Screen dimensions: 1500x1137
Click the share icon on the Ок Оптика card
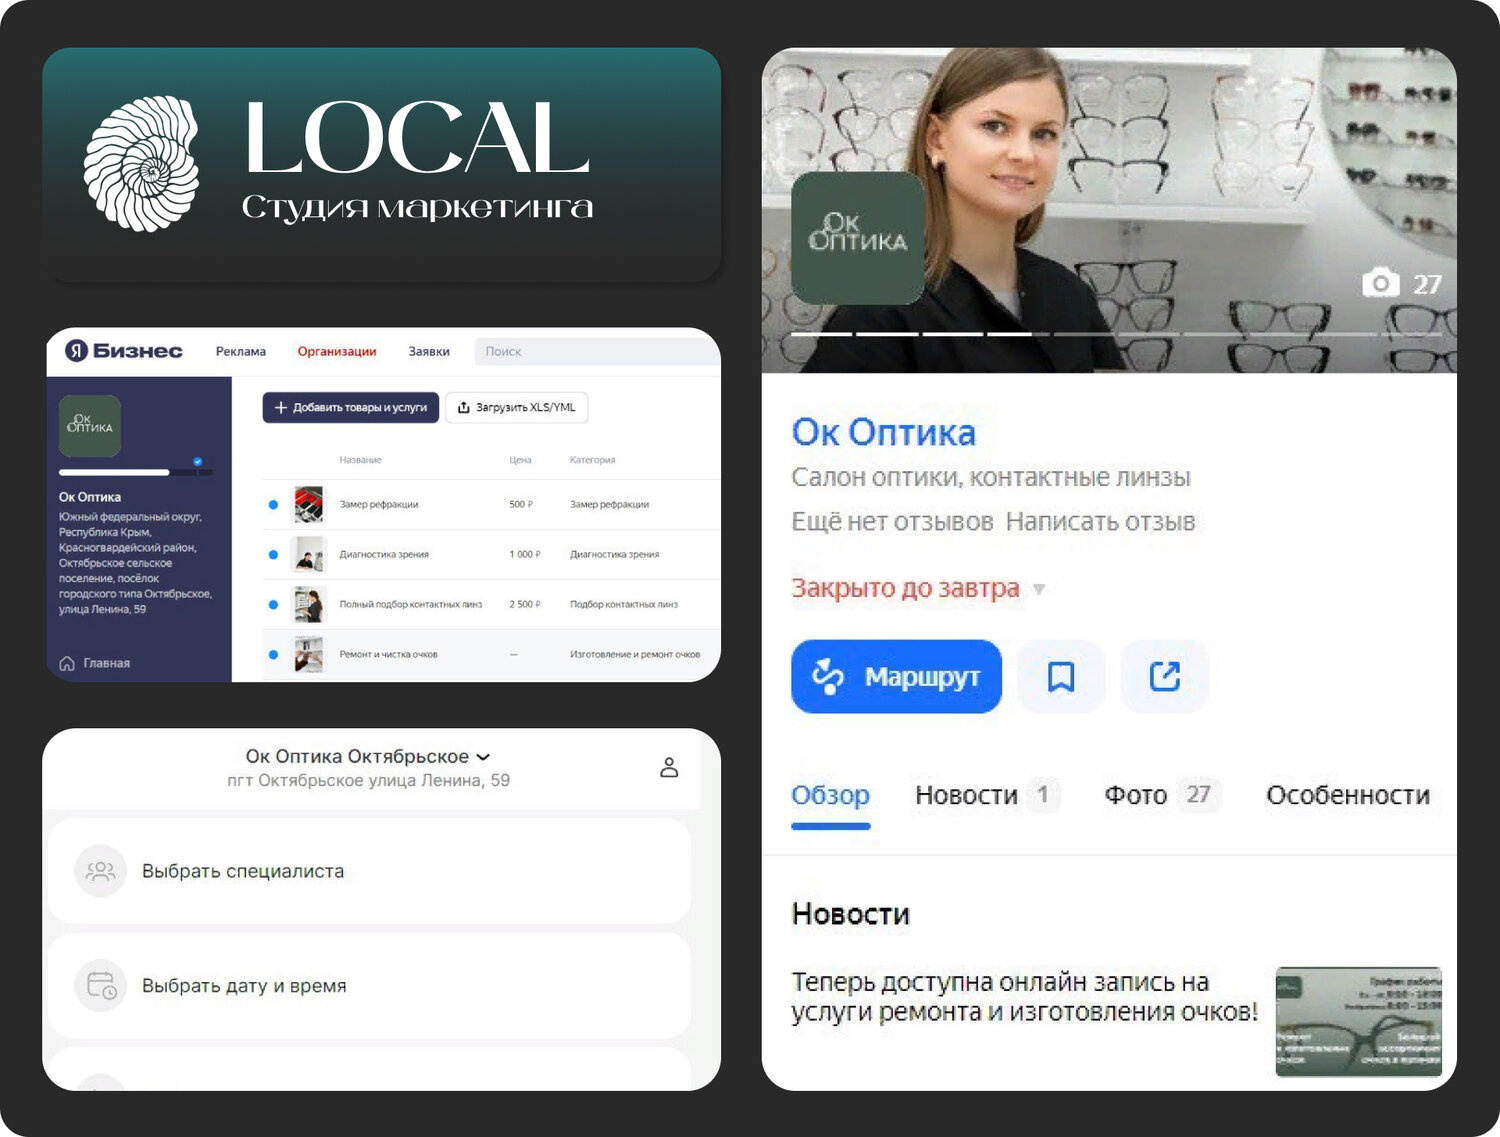(x=1165, y=677)
